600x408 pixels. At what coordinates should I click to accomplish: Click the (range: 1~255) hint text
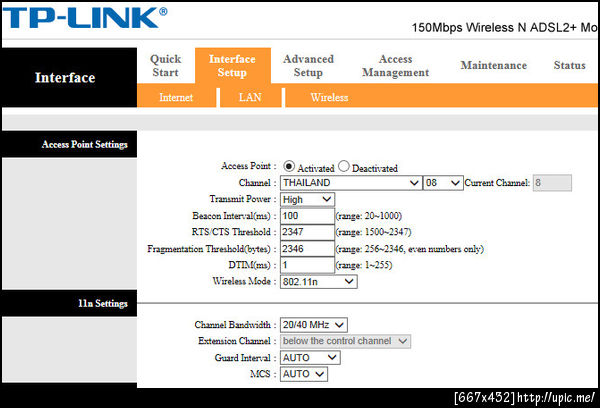click(364, 265)
